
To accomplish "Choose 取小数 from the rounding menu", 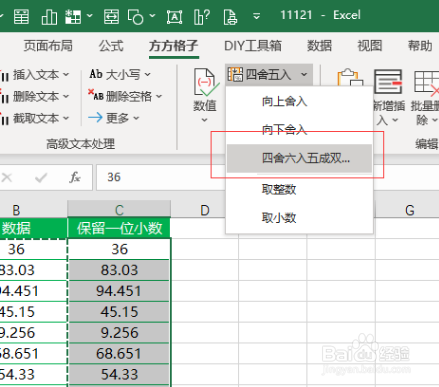I will tap(299, 218).
